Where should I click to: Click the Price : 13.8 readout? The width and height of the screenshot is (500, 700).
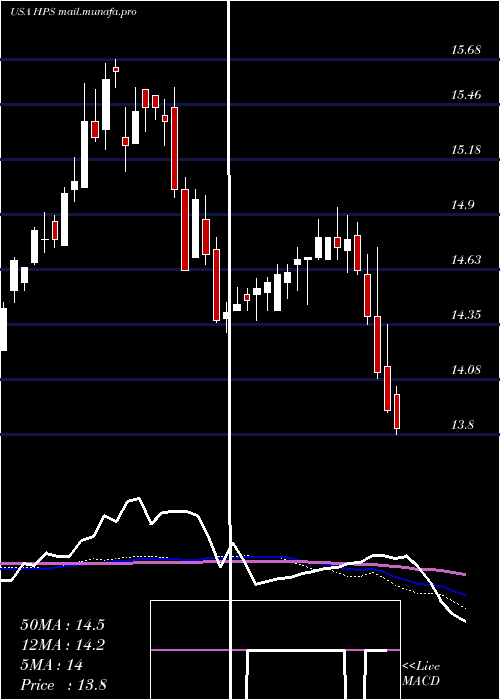pos(63,685)
